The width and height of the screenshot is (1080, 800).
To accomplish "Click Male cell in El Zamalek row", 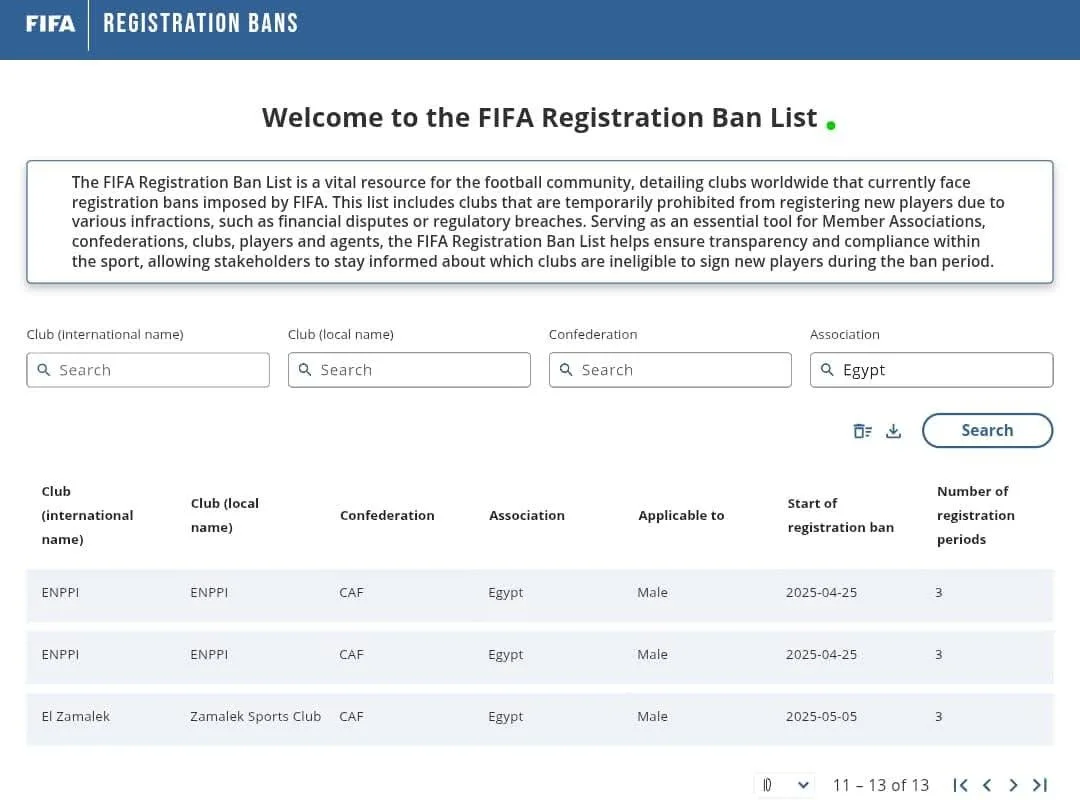I will [652, 717].
